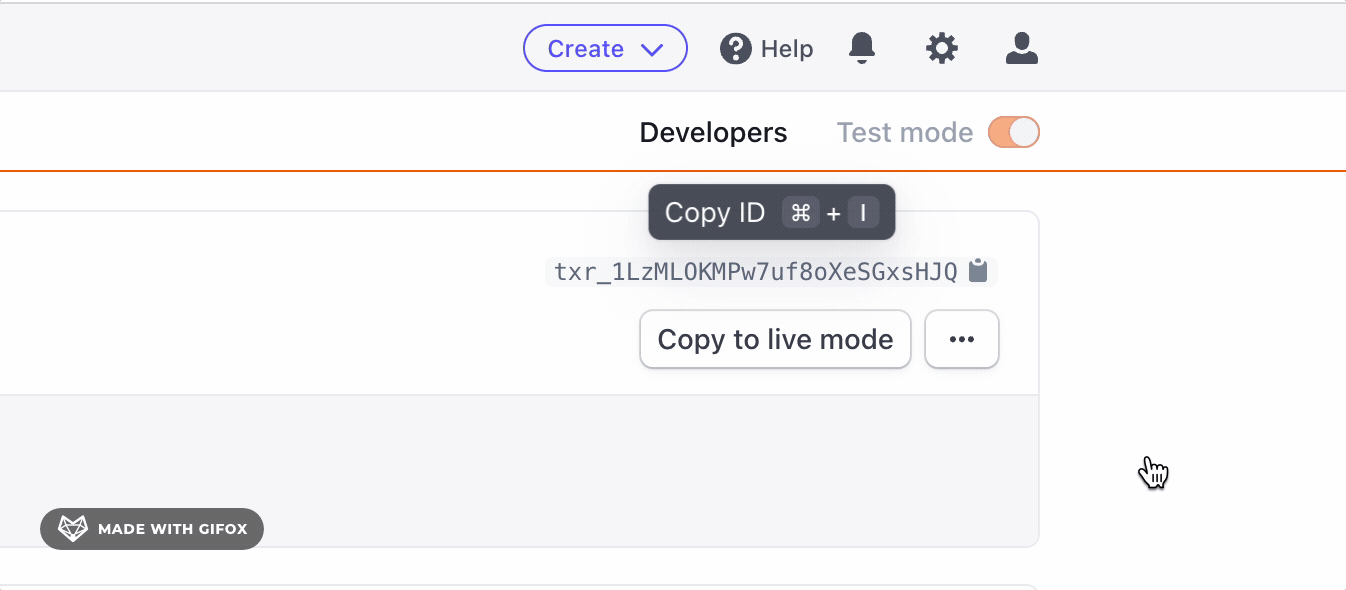The image size is (1346, 590).
Task: Open settings via the gear icon
Action: pyautogui.click(x=942, y=48)
